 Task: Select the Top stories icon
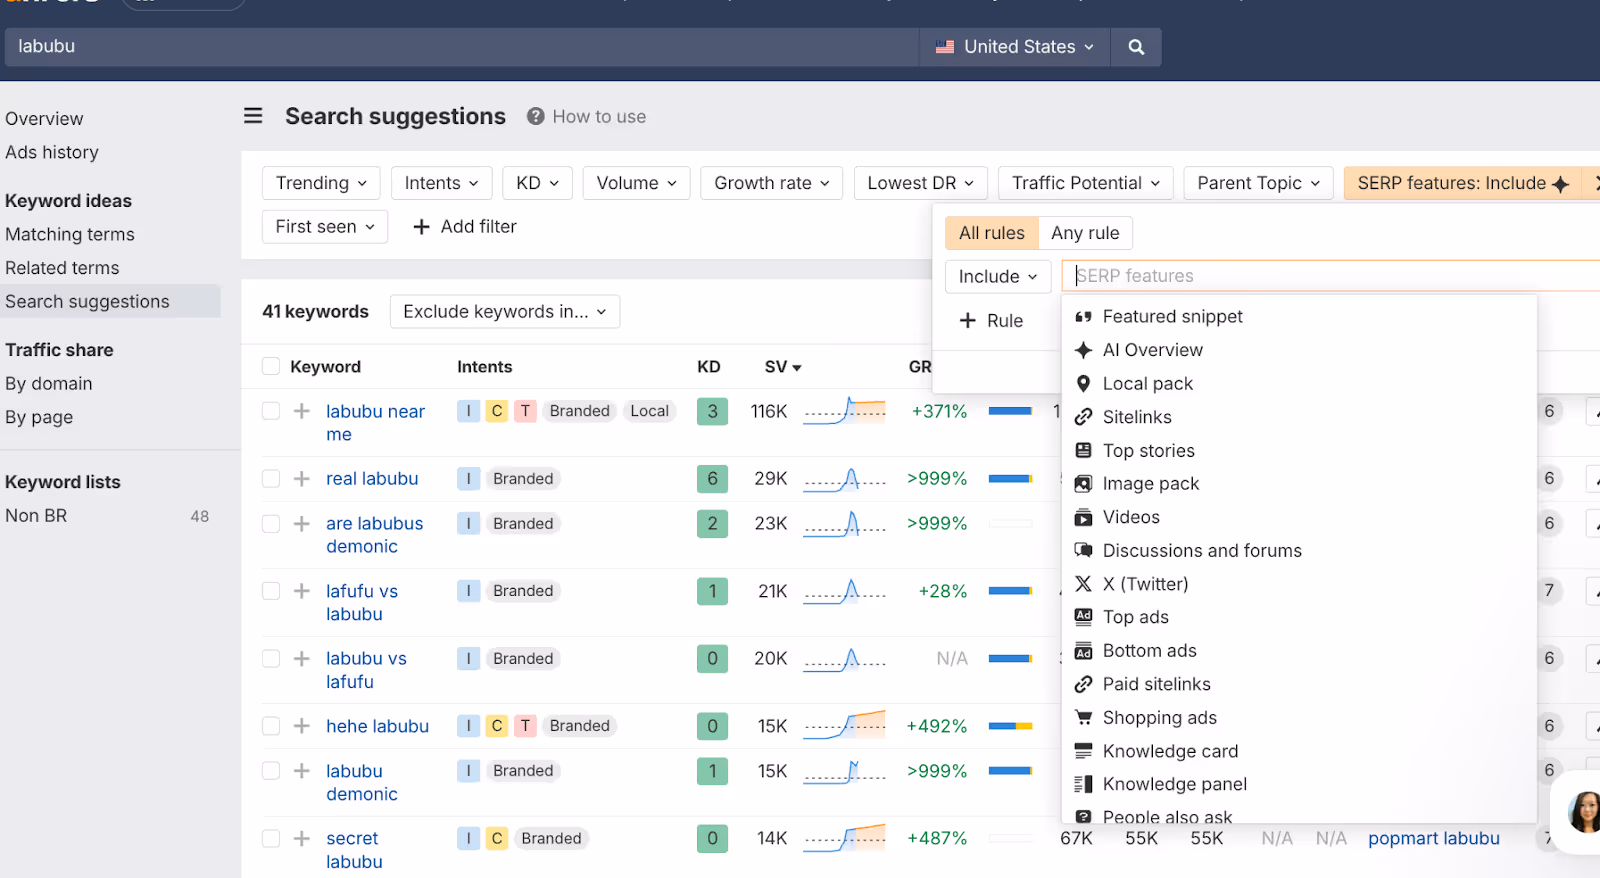[x=1083, y=450]
